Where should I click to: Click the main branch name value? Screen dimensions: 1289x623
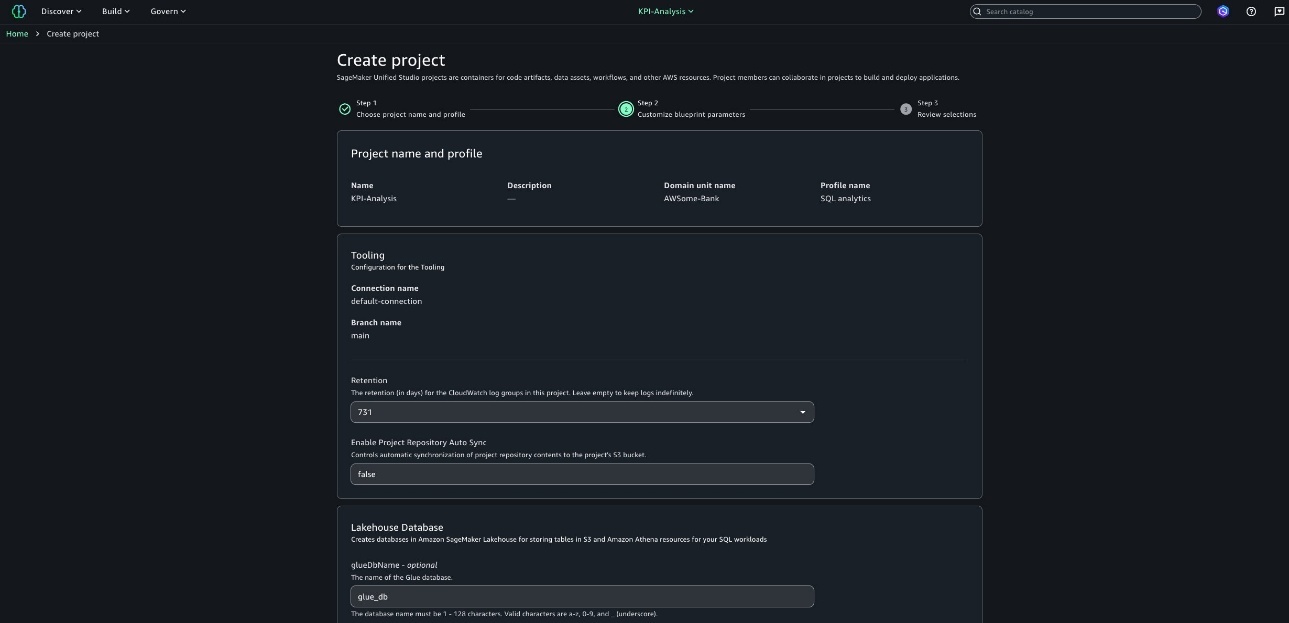pyautogui.click(x=360, y=336)
